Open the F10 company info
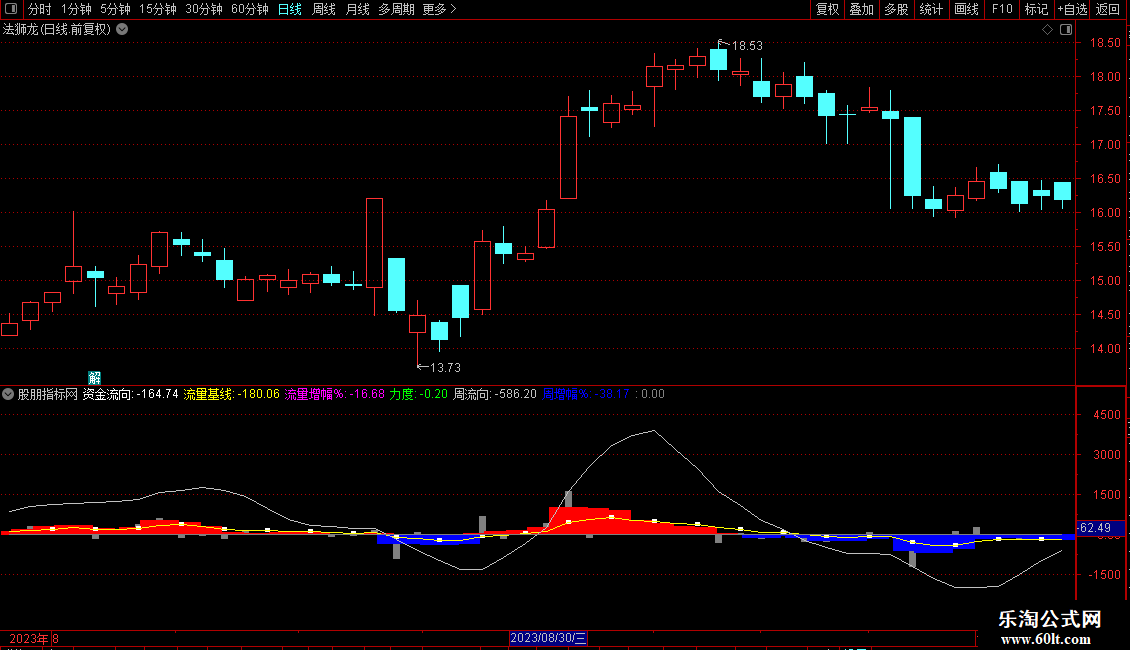Screen dimensions: 1130x650 point(1002,9)
